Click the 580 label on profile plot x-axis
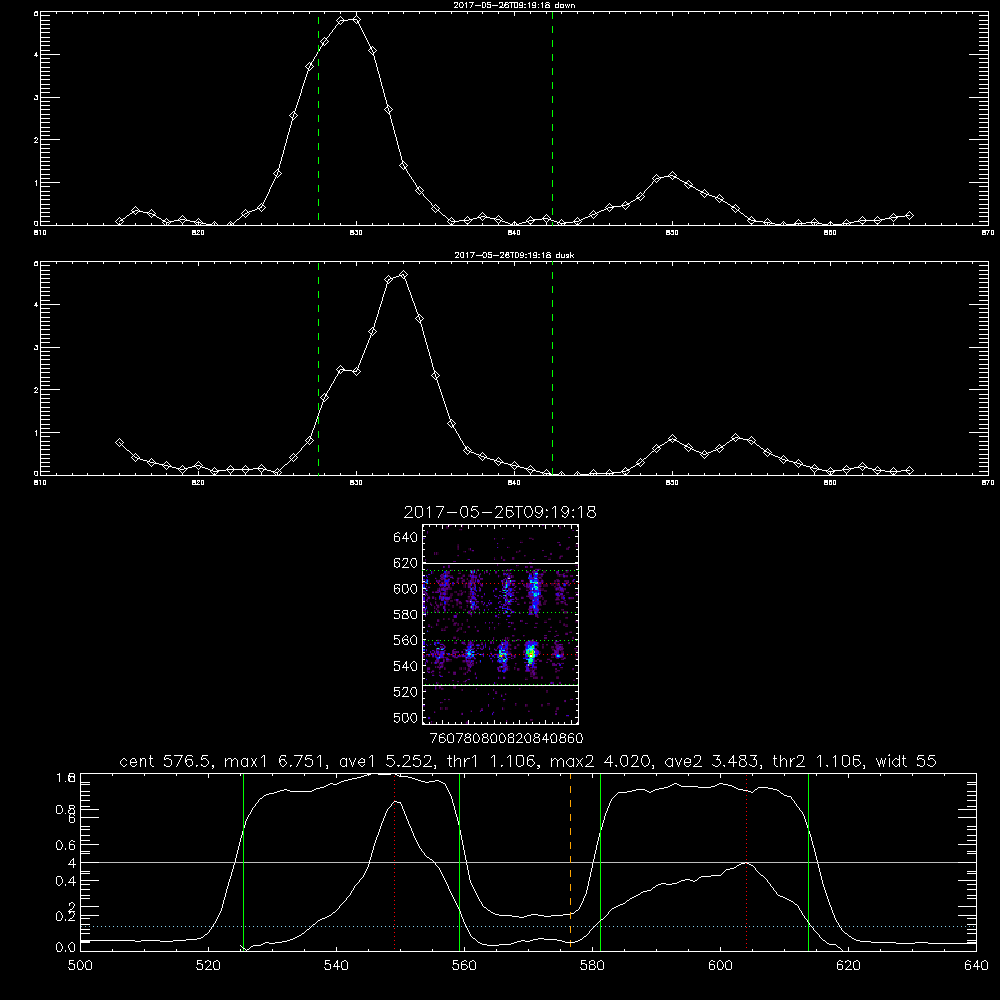The width and height of the screenshot is (1000, 1000). point(592,966)
